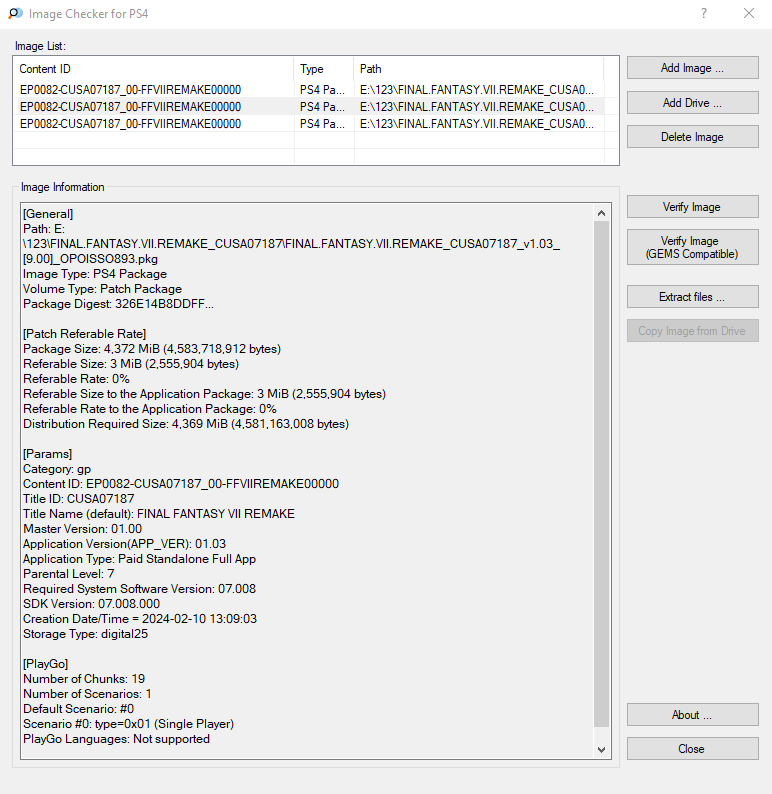Click the Image Checker app icon
This screenshot has width=772, height=794.
15,14
